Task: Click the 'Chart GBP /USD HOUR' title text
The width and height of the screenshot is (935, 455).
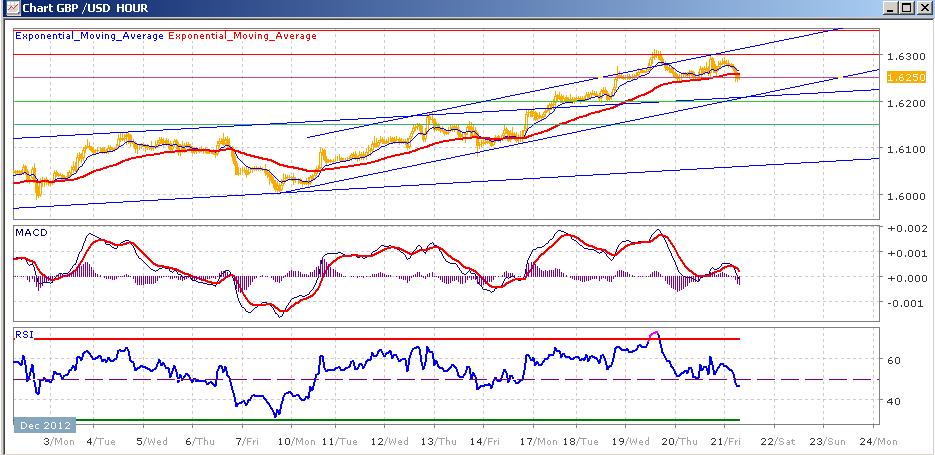Action: (x=85, y=8)
